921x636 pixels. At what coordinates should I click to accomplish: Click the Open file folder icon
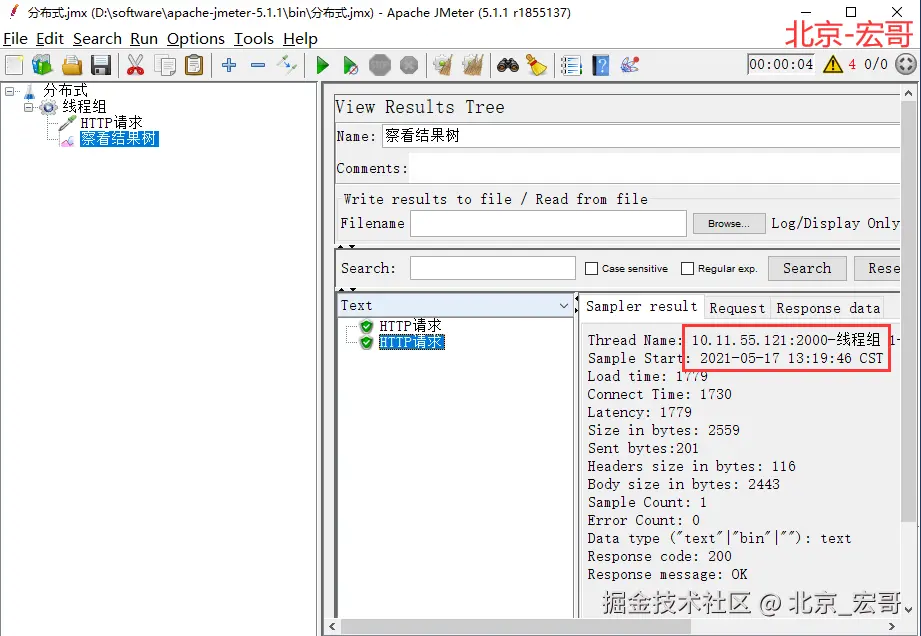(72, 65)
